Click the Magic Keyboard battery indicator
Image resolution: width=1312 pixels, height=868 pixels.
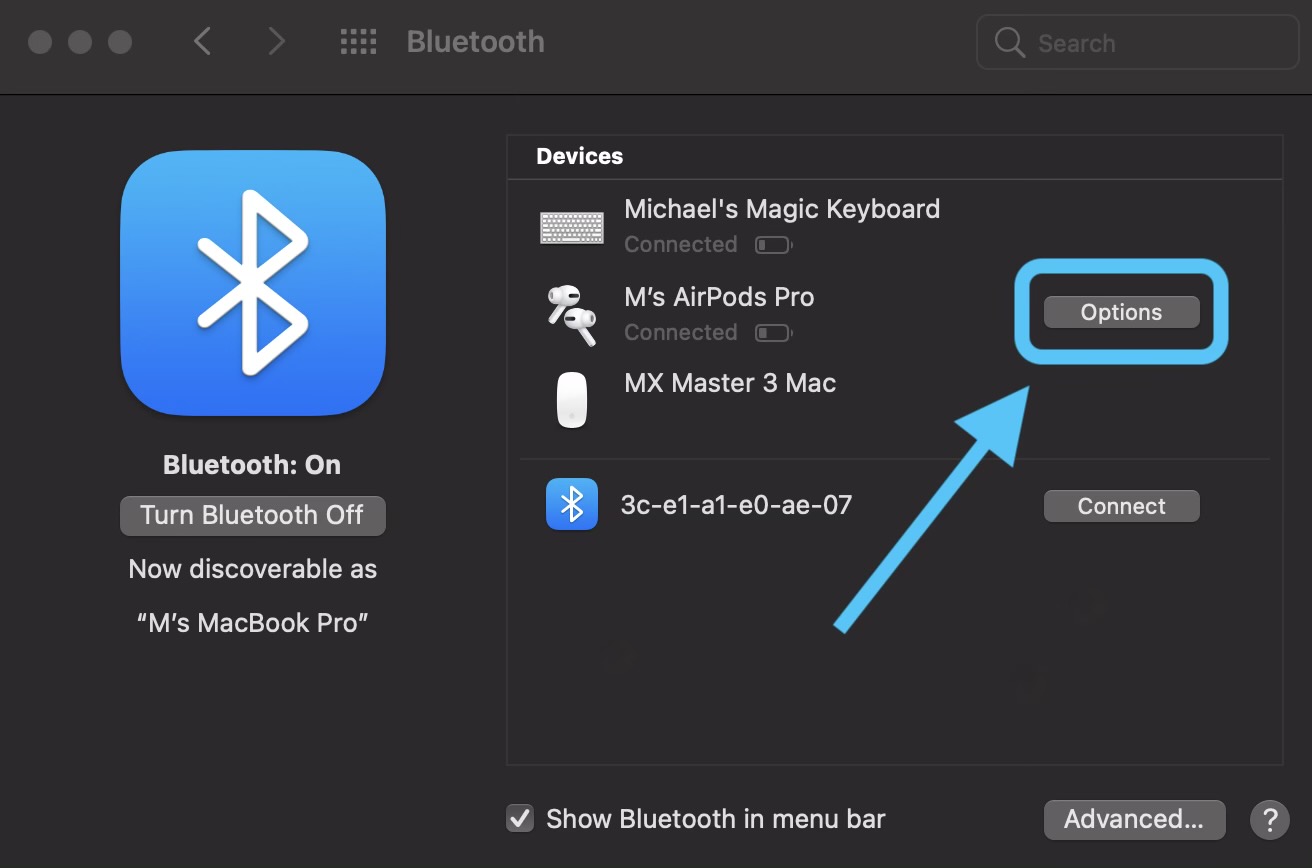click(x=773, y=244)
